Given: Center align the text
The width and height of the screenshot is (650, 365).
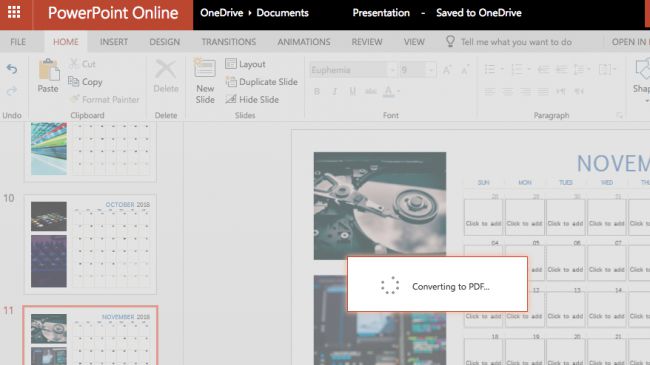Looking at the screenshot, I should coord(507,91).
